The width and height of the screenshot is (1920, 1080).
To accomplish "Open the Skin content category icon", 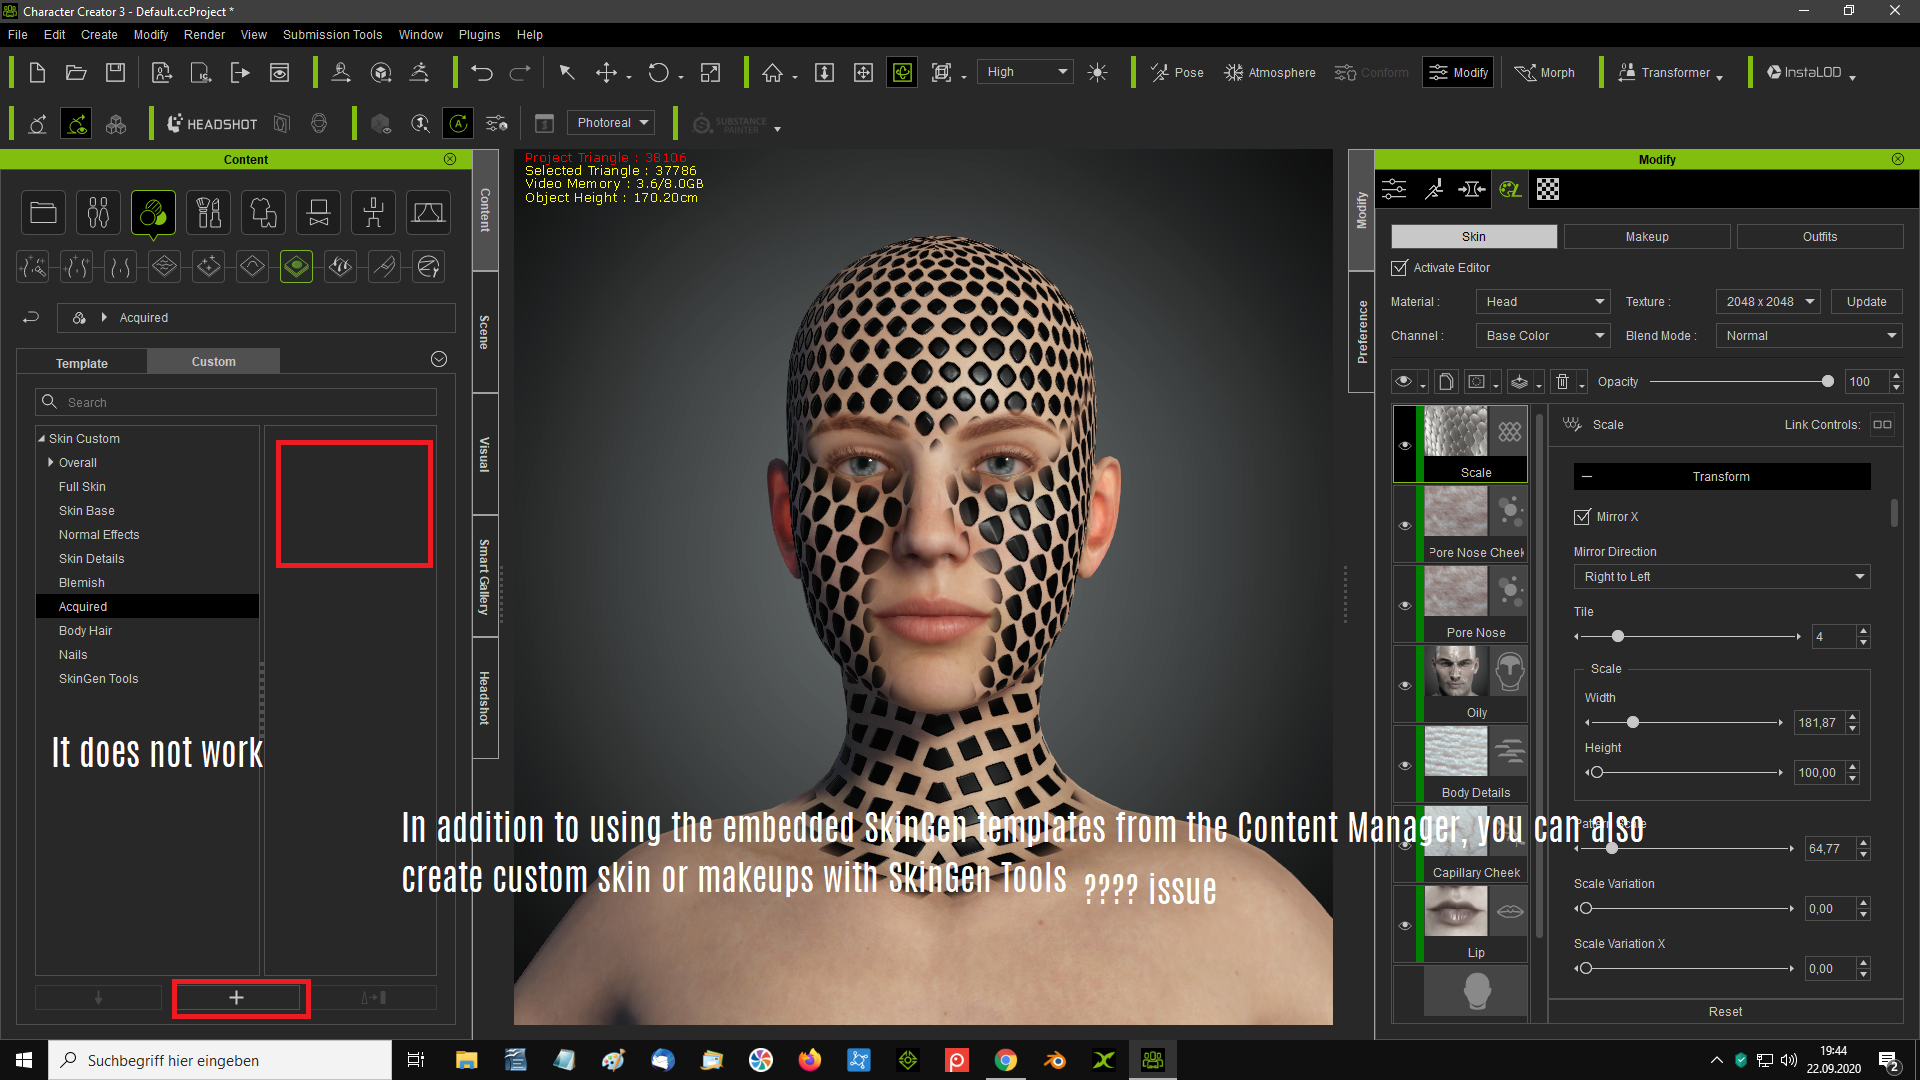I will tap(153, 212).
